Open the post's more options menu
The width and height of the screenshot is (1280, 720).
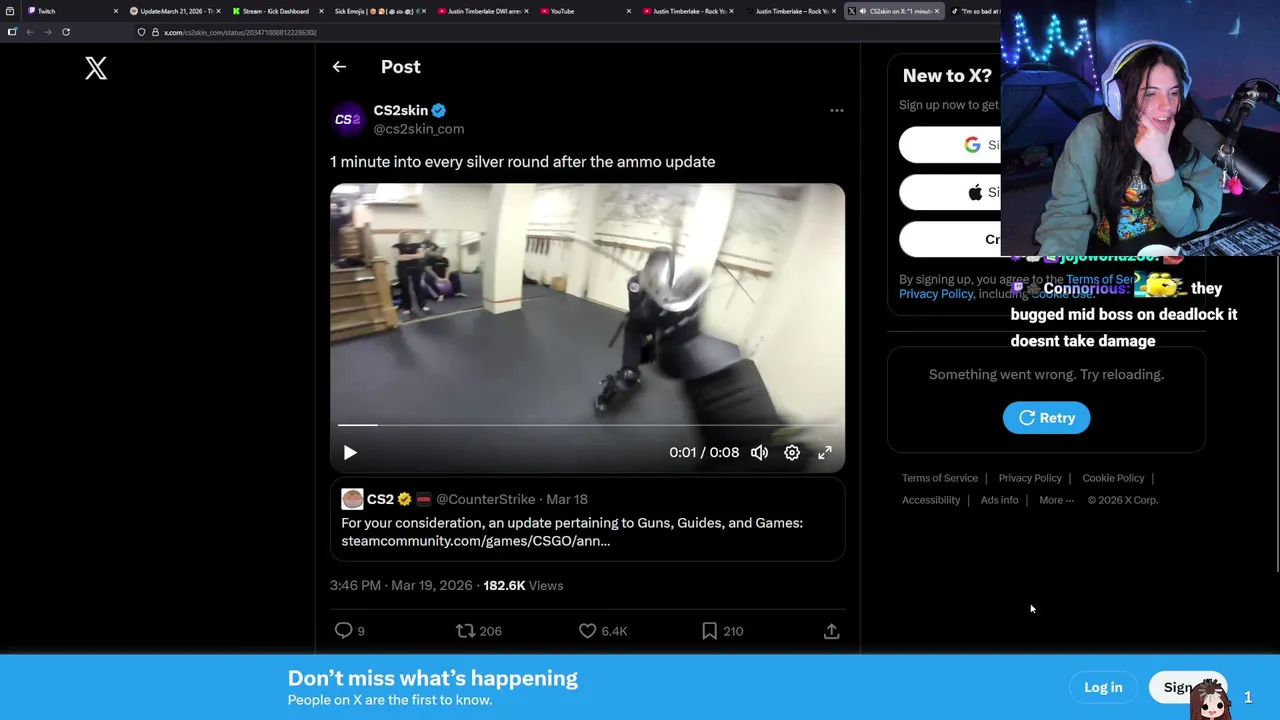point(837,110)
